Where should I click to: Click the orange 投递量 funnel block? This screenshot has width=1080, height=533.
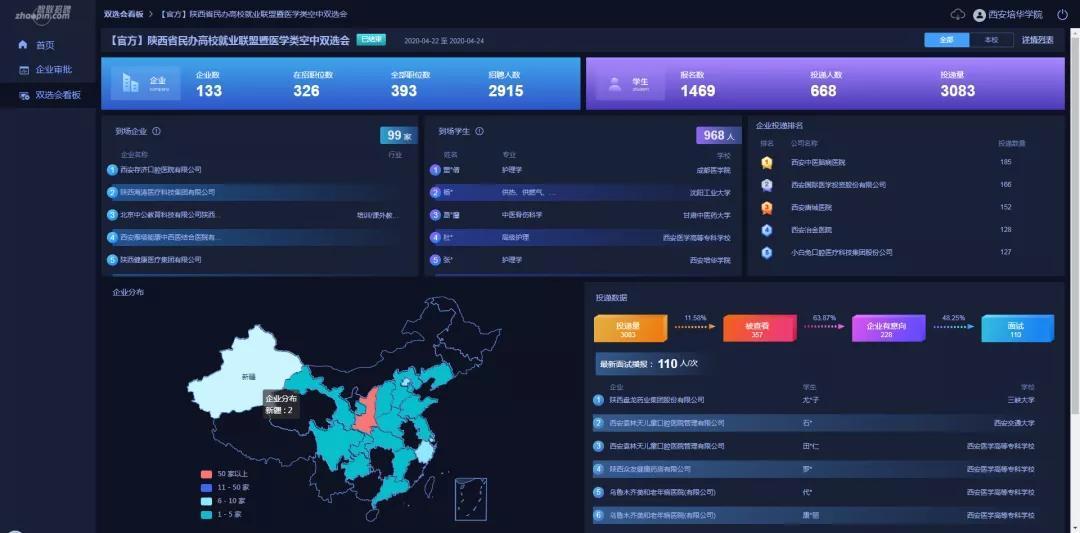click(627, 329)
